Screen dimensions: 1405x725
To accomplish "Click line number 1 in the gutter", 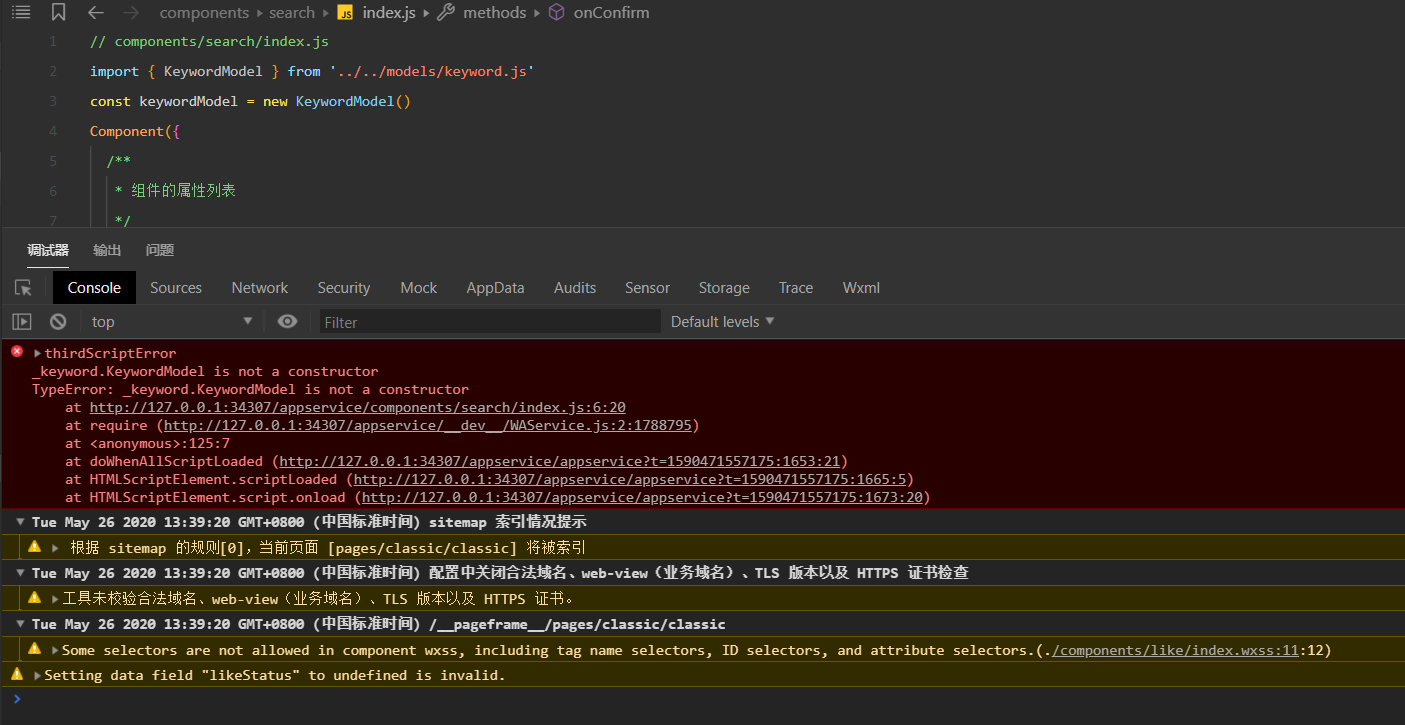I will pos(53,42).
